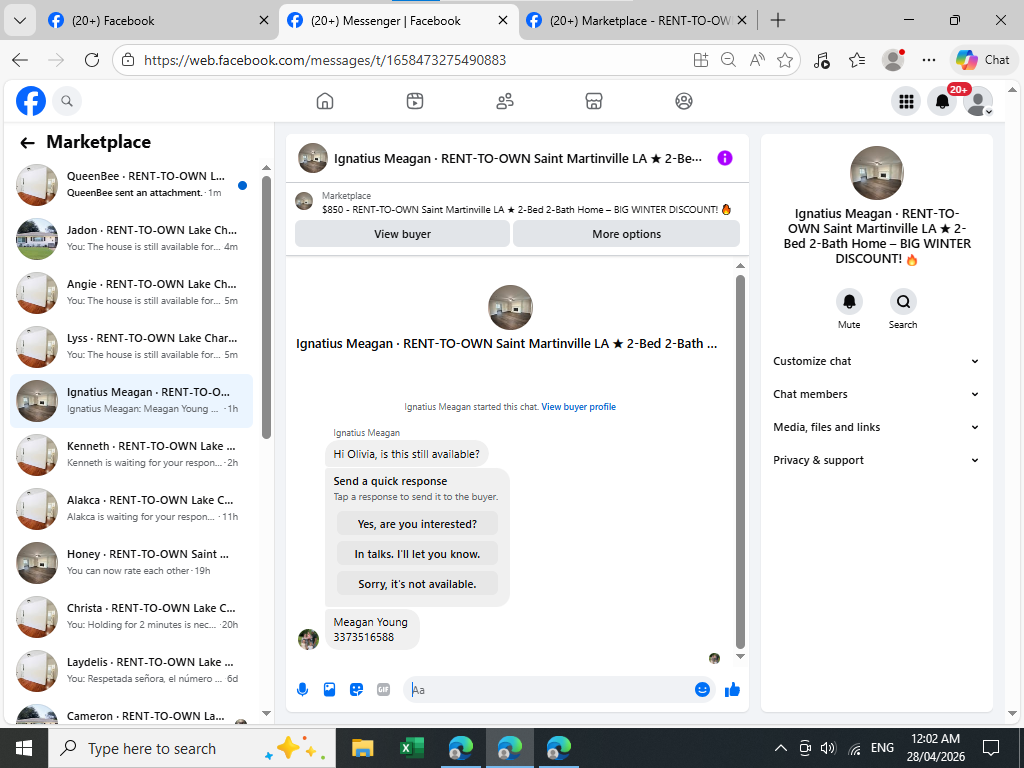Expand Customize chat section
1024x768 pixels.
pos(876,361)
